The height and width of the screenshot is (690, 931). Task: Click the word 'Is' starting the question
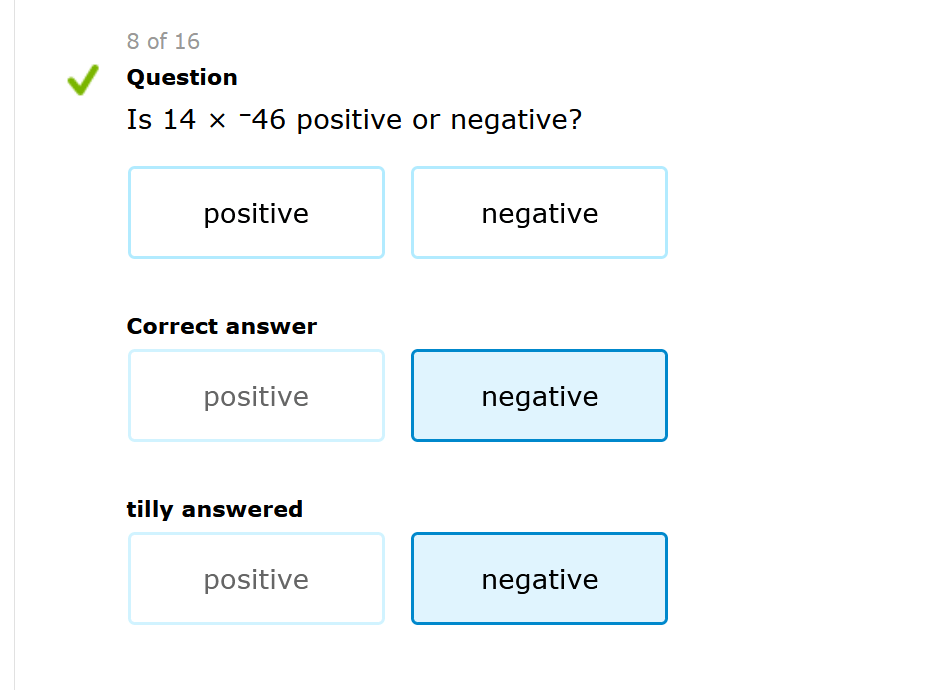pos(139,121)
